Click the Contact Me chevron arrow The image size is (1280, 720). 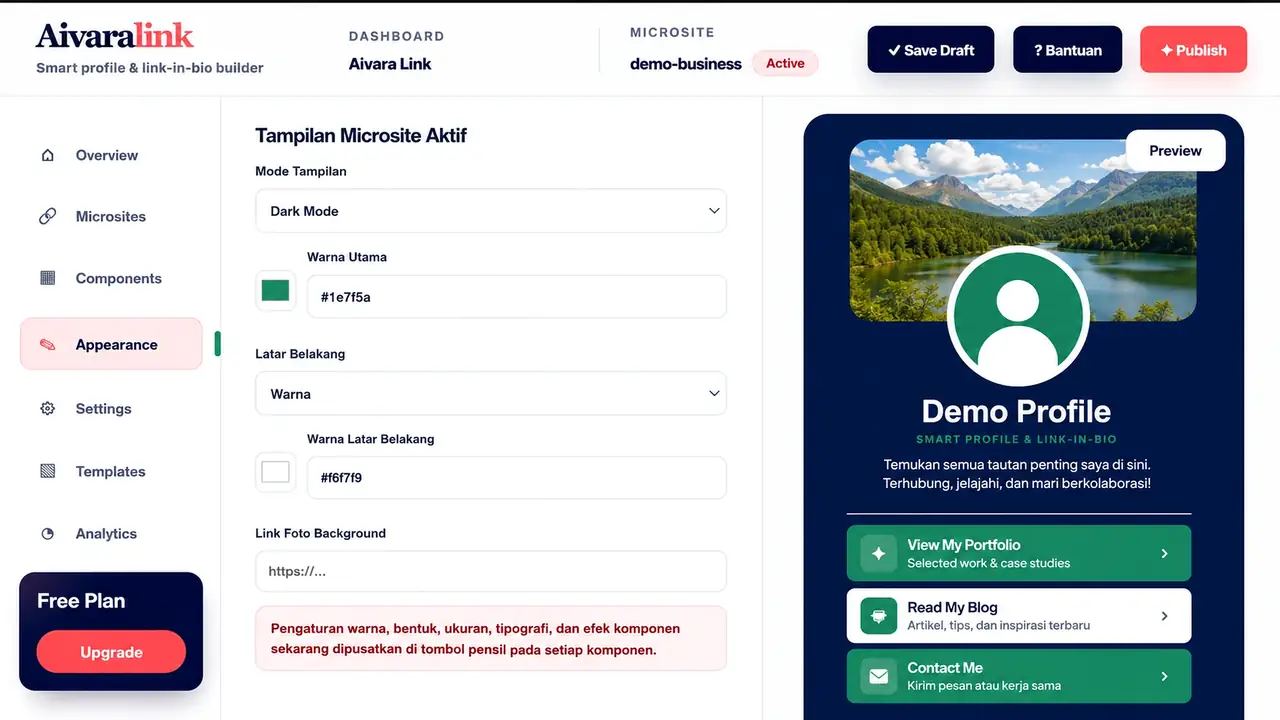click(1164, 676)
